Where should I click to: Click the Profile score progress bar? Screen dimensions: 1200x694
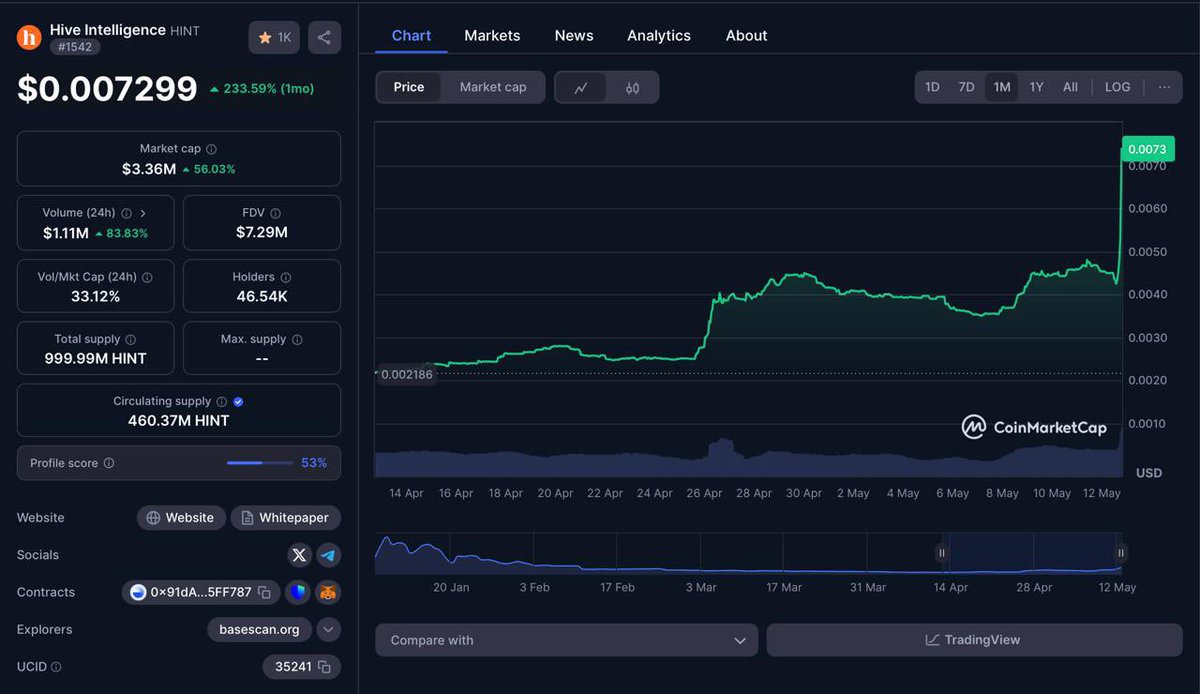tap(259, 463)
